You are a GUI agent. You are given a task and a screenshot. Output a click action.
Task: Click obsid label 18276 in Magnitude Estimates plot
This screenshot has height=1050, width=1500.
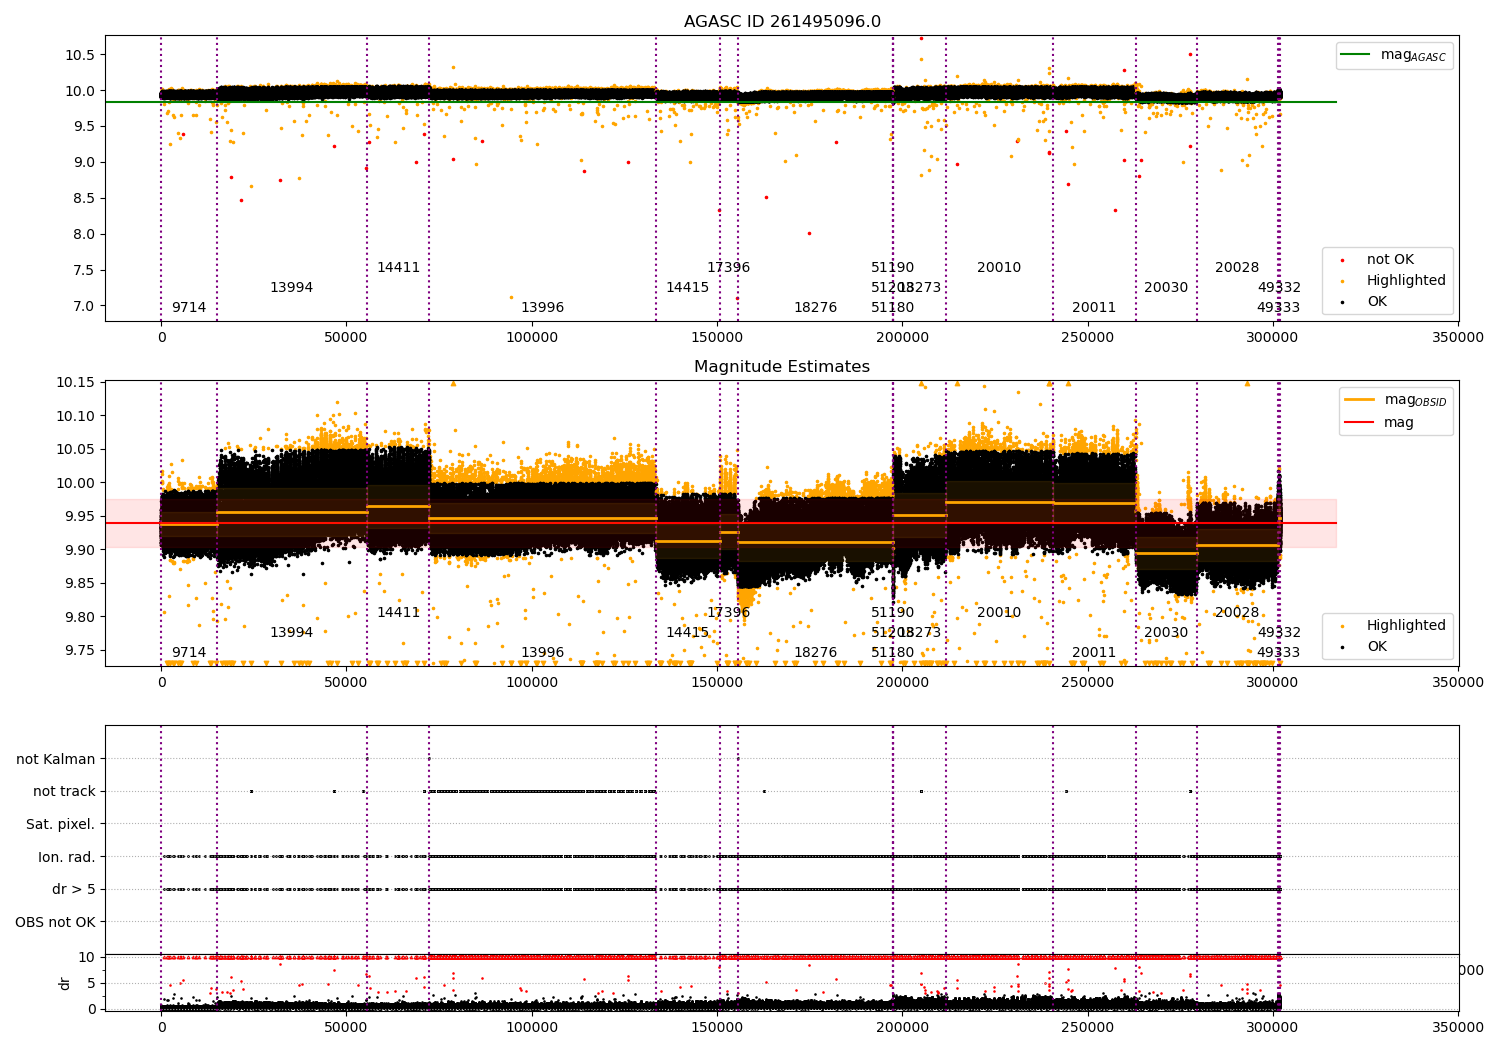click(816, 653)
